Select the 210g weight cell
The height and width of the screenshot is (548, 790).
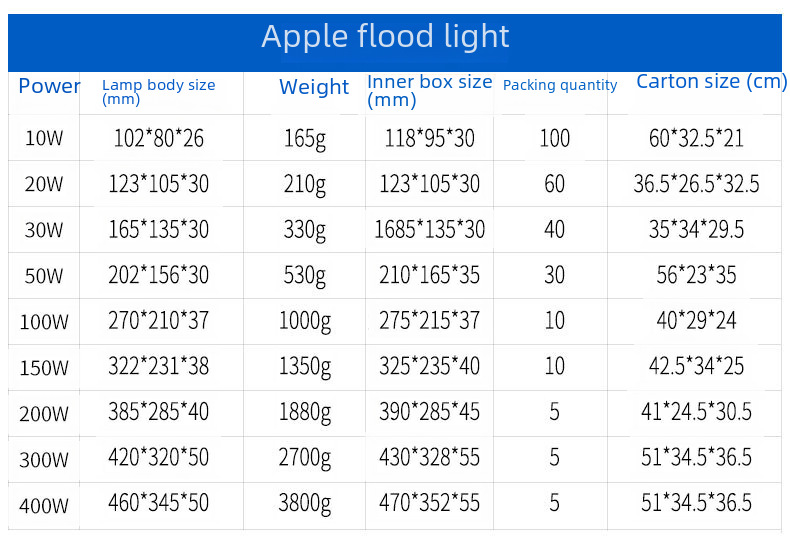click(x=305, y=184)
